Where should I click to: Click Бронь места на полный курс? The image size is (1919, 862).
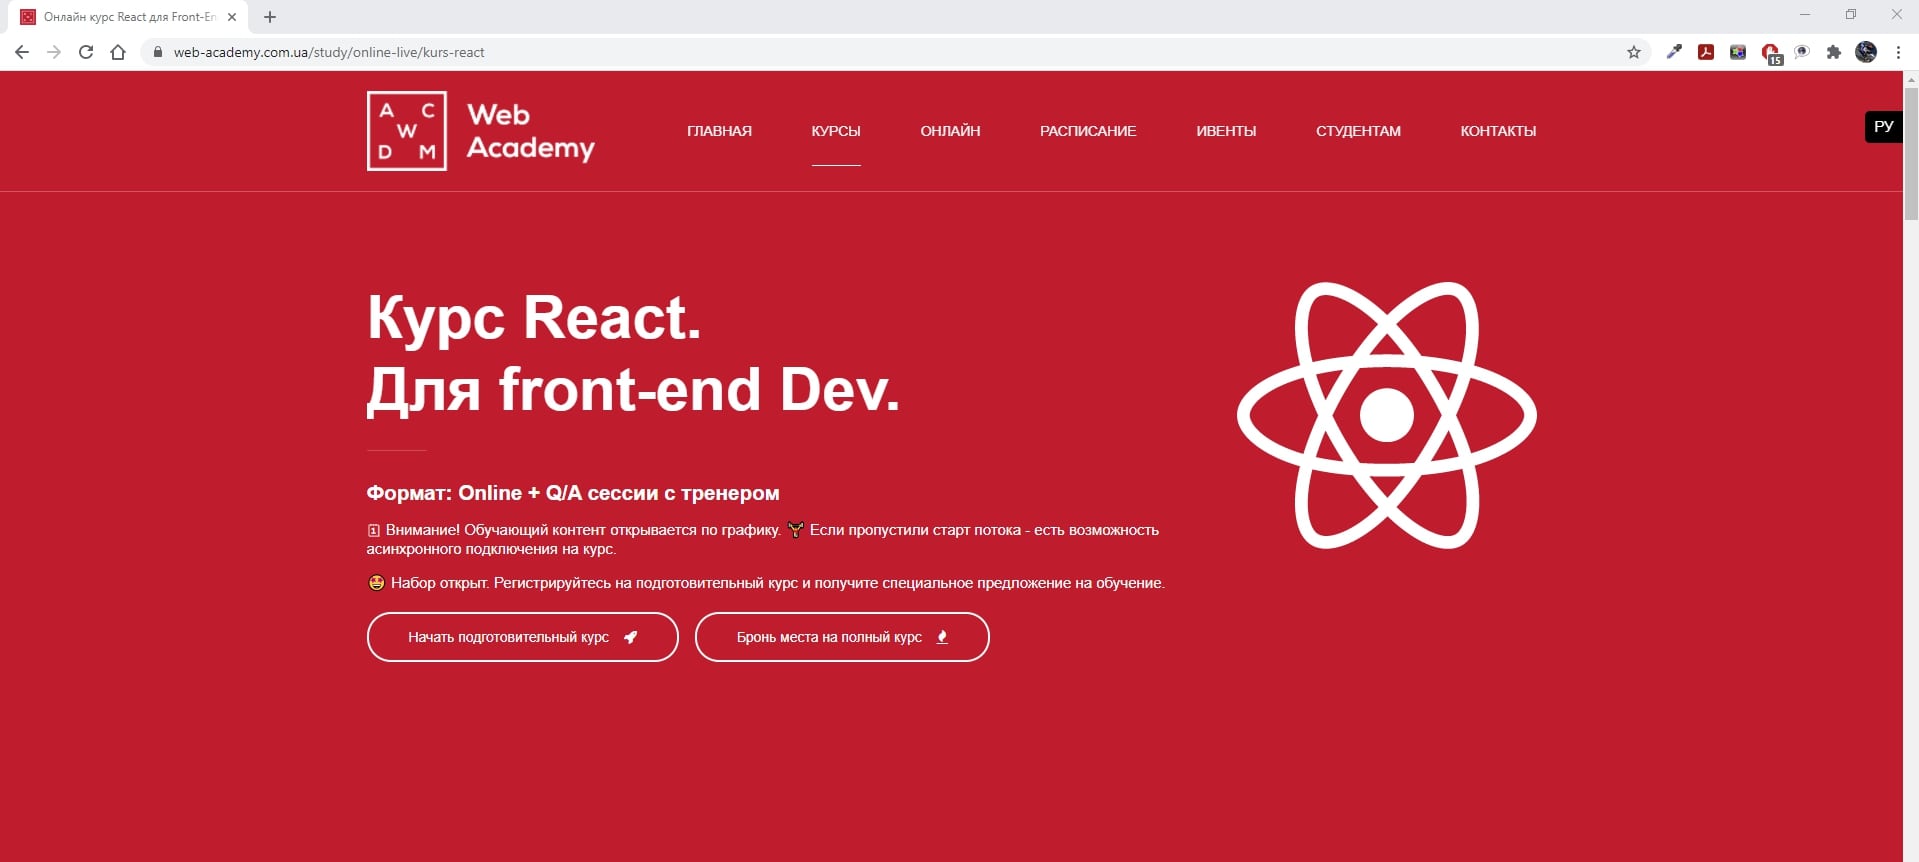pos(842,637)
